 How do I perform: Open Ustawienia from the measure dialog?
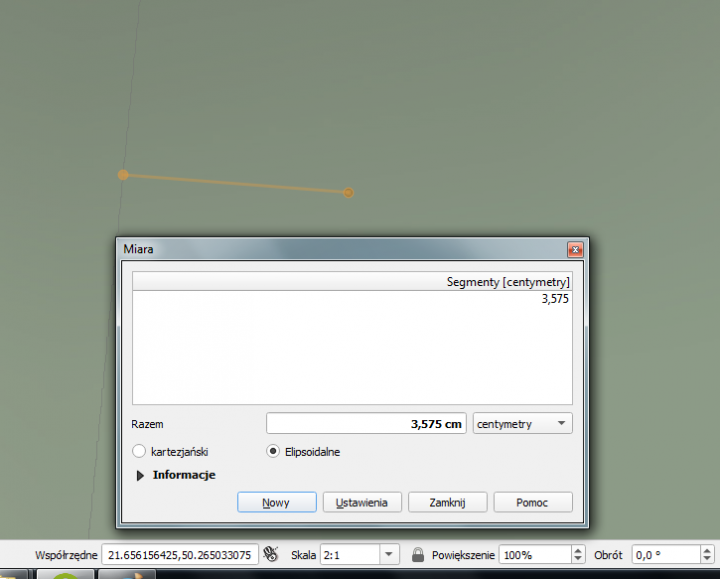click(x=362, y=502)
